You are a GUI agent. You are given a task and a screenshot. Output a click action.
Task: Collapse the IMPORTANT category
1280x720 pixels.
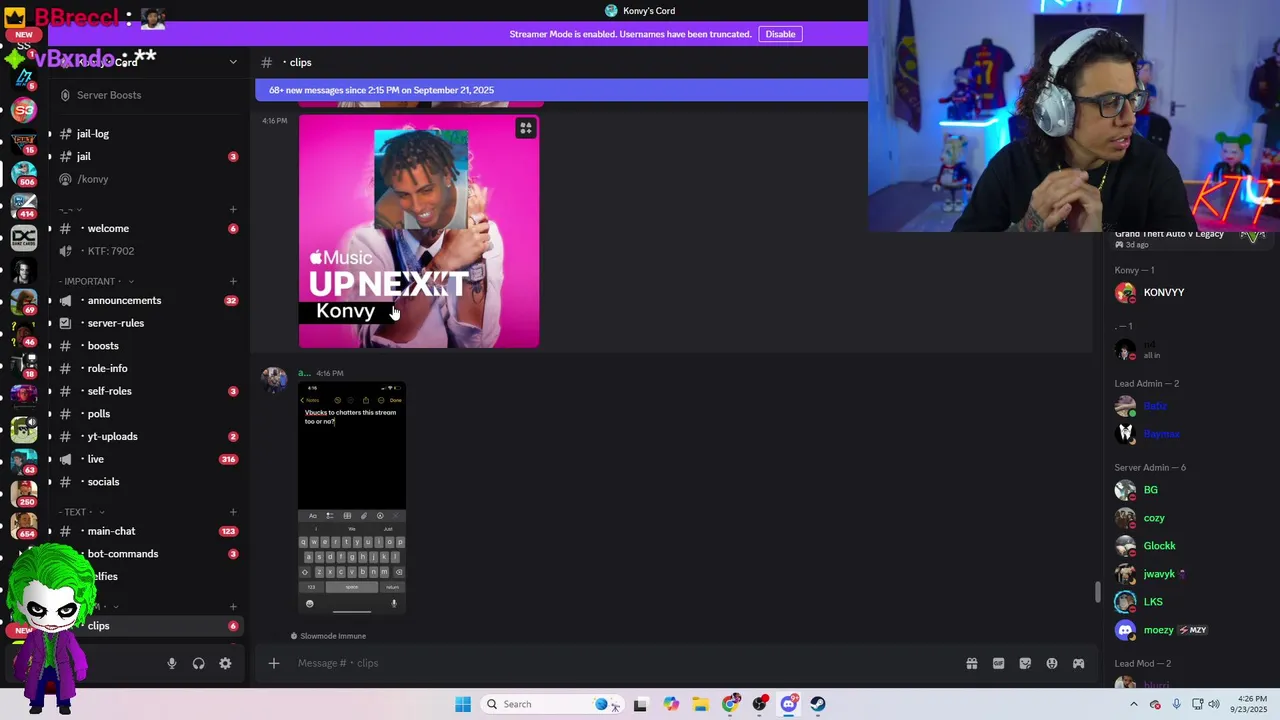click(96, 282)
